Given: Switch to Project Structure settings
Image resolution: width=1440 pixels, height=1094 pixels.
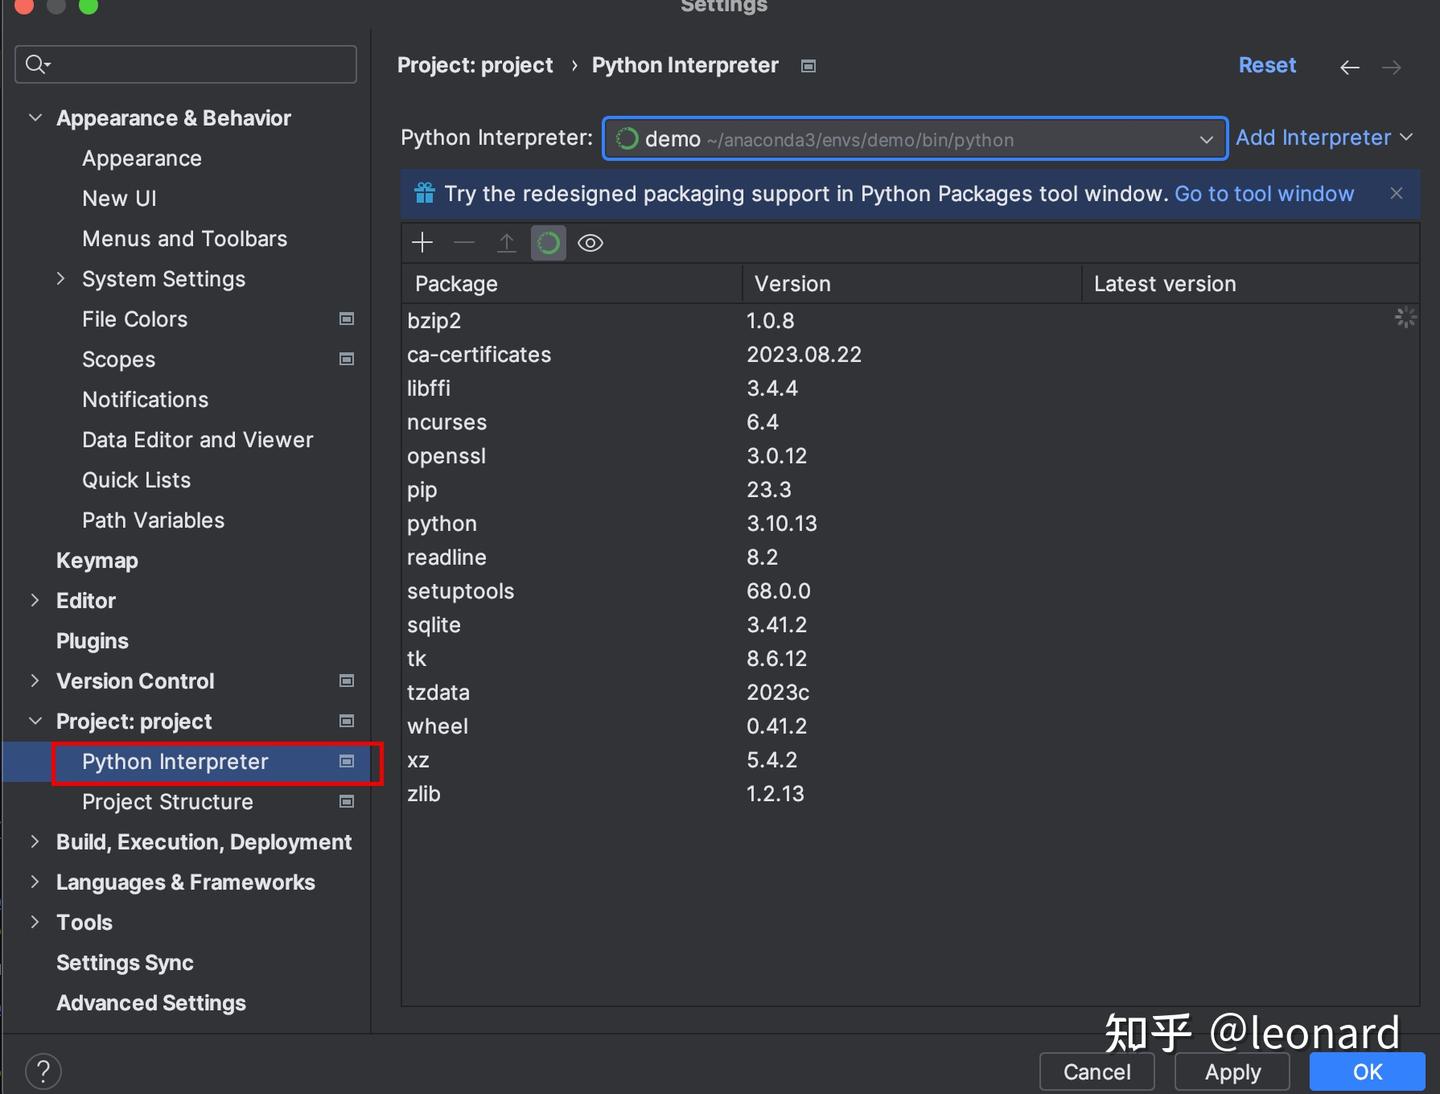Looking at the screenshot, I should (167, 802).
